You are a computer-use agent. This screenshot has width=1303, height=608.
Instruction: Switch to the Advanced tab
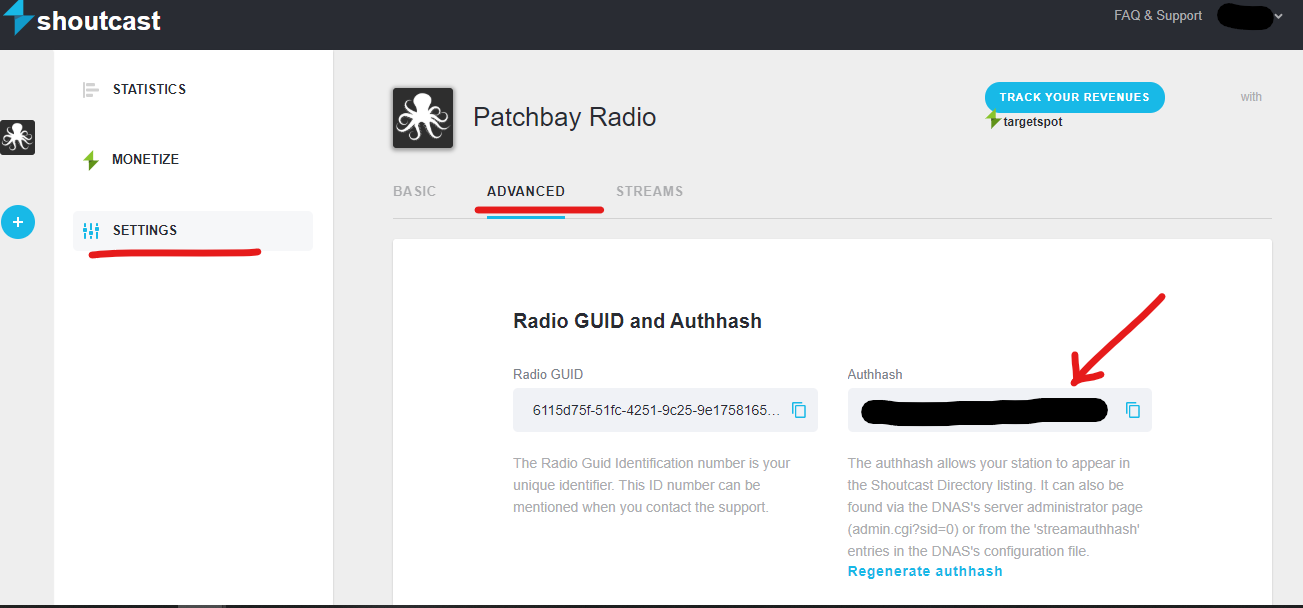click(526, 191)
